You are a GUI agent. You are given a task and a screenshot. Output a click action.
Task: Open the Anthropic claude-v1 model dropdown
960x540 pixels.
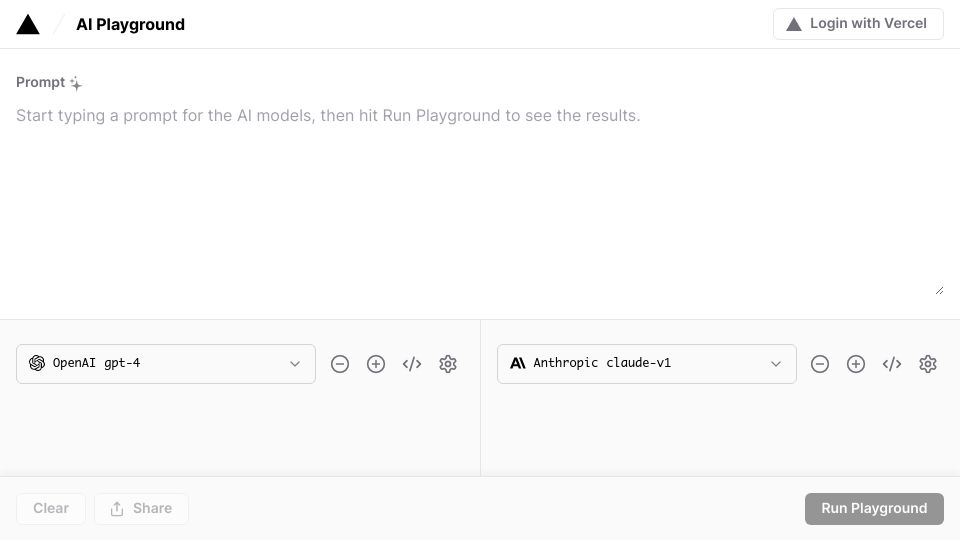647,364
